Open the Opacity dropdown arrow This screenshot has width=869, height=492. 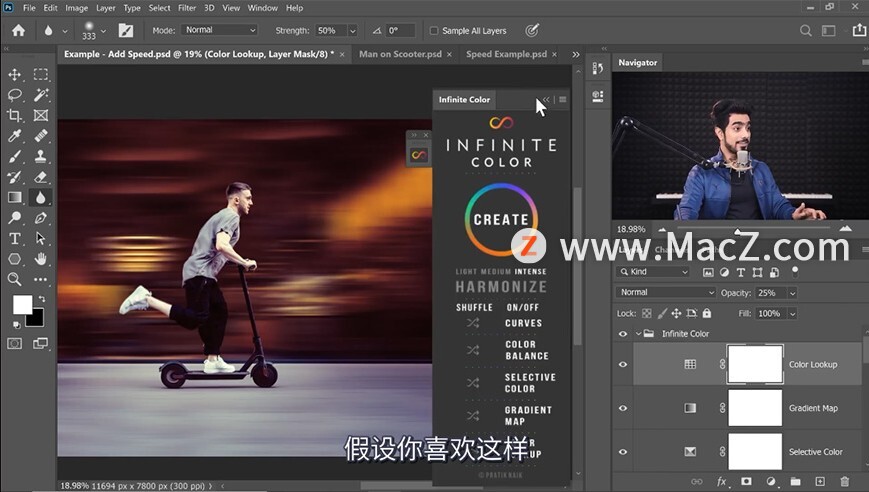click(x=793, y=293)
